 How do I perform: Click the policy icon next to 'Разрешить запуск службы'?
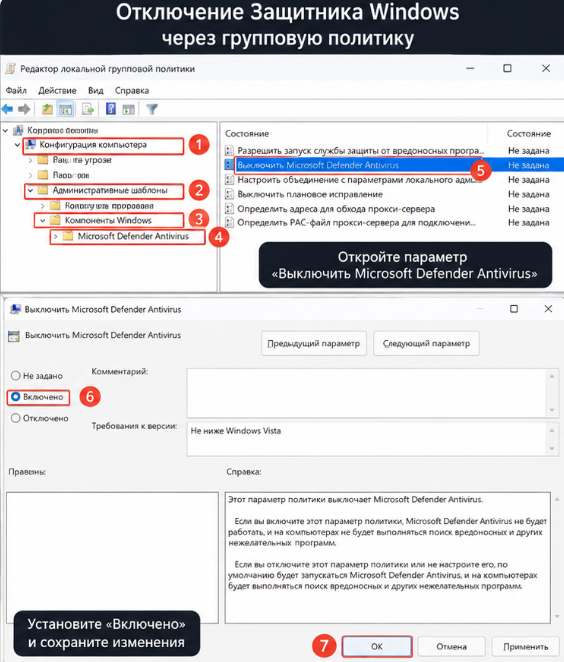[229, 150]
